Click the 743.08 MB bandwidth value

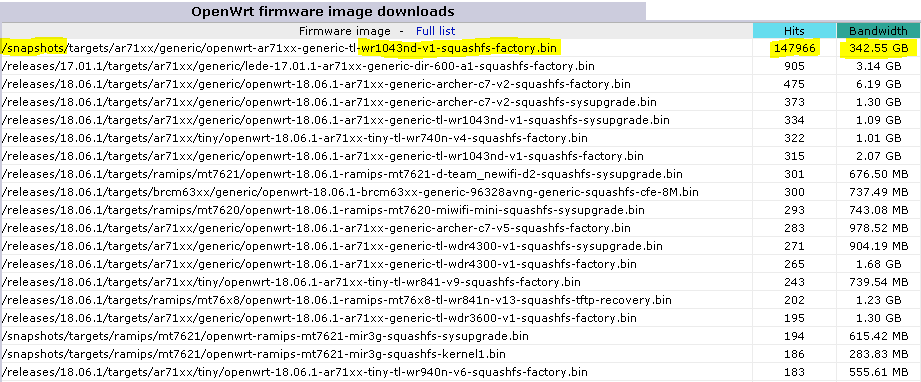pos(879,210)
